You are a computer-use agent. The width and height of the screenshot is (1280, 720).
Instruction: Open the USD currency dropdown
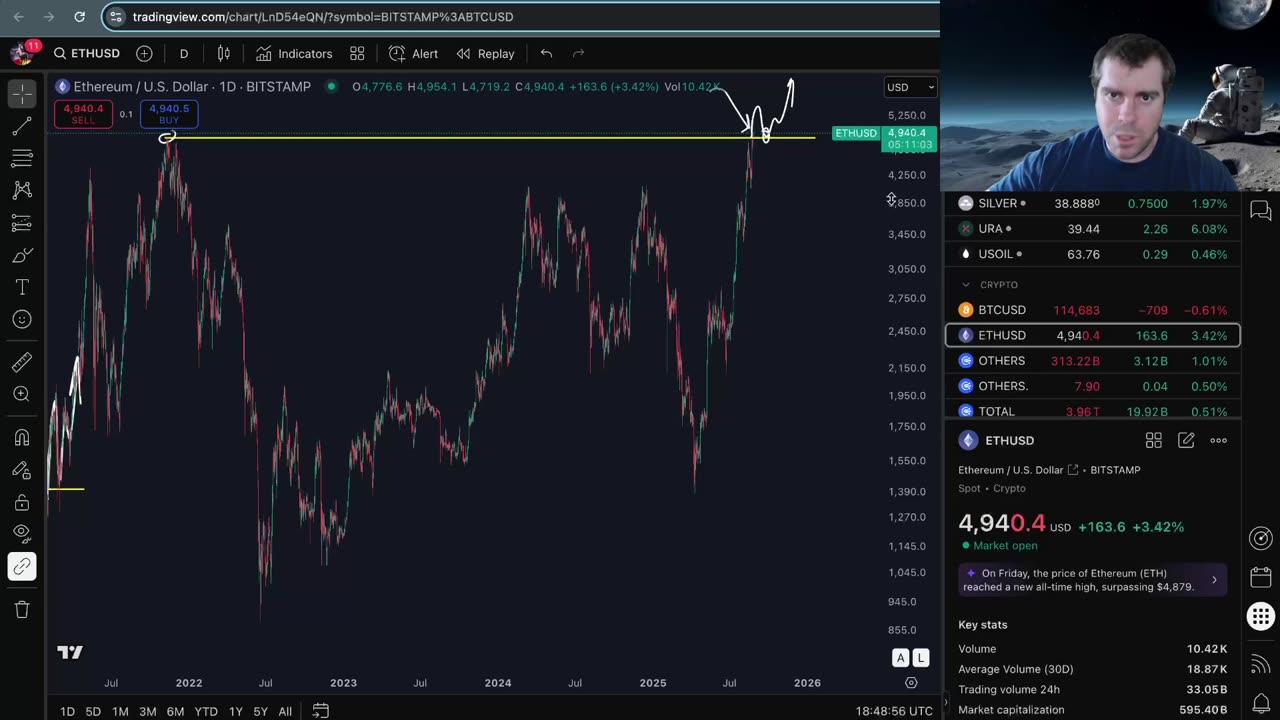910,87
